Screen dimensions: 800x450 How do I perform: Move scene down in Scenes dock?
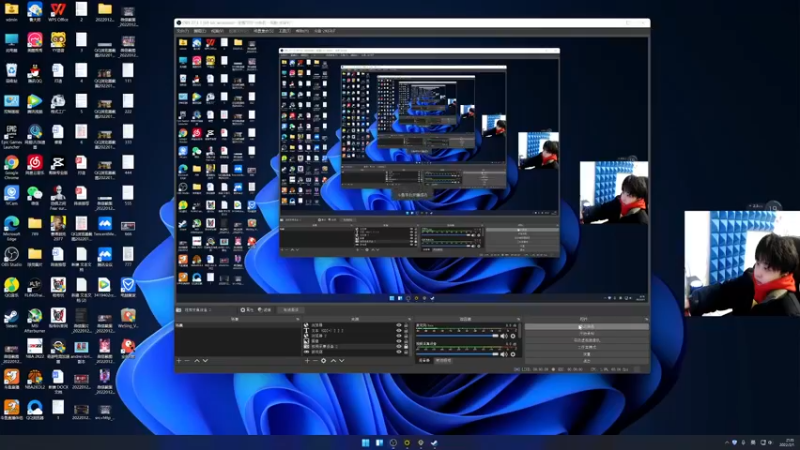point(205,360)
